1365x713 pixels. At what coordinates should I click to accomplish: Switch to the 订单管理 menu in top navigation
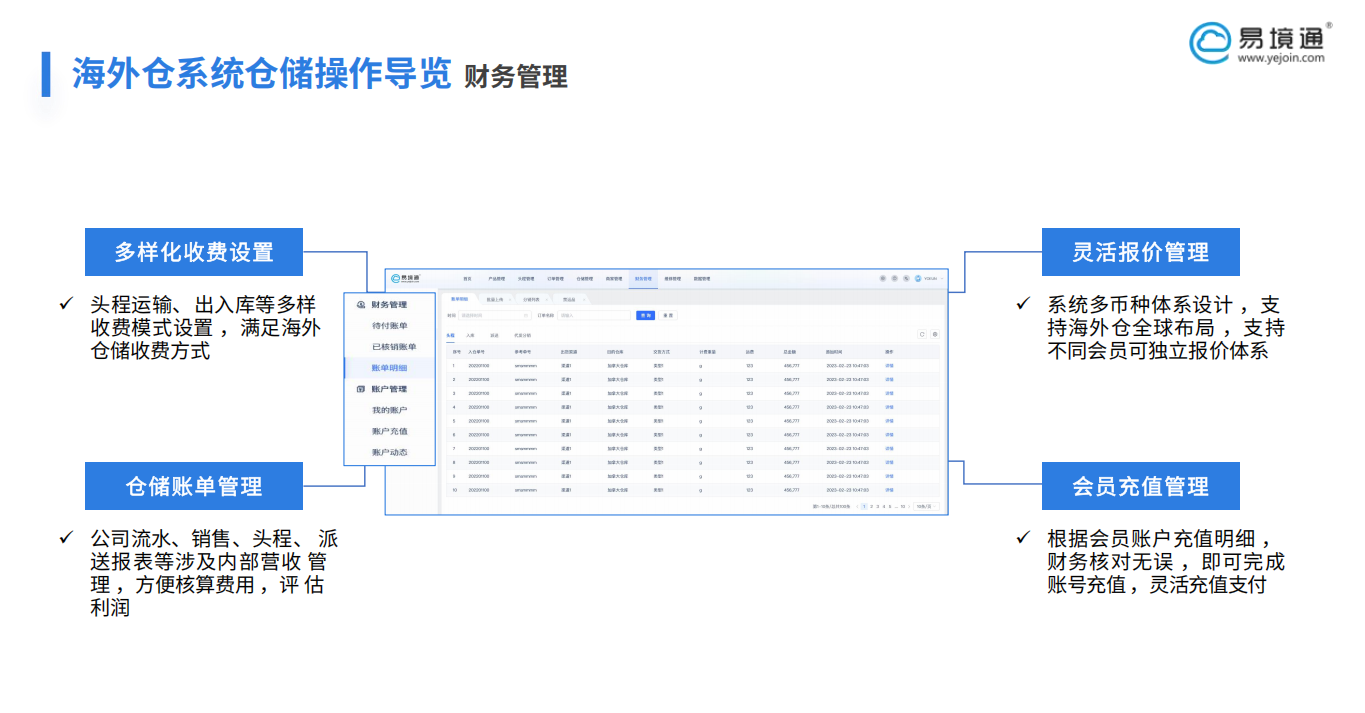point(556,277)
